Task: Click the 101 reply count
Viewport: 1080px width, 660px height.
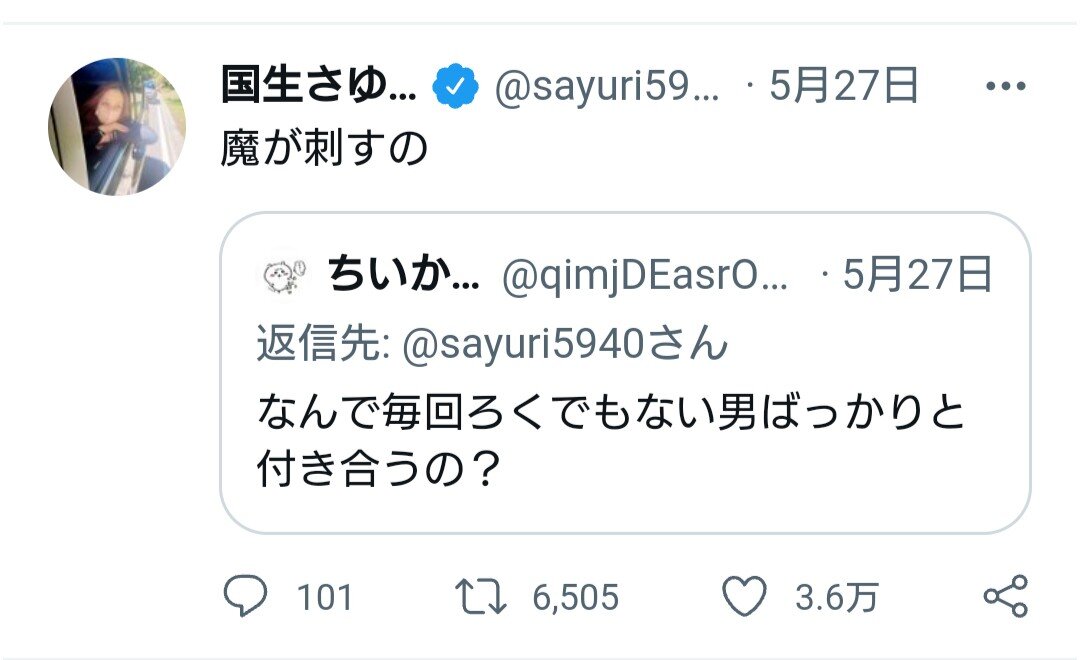Action: (x=325, y=599)
